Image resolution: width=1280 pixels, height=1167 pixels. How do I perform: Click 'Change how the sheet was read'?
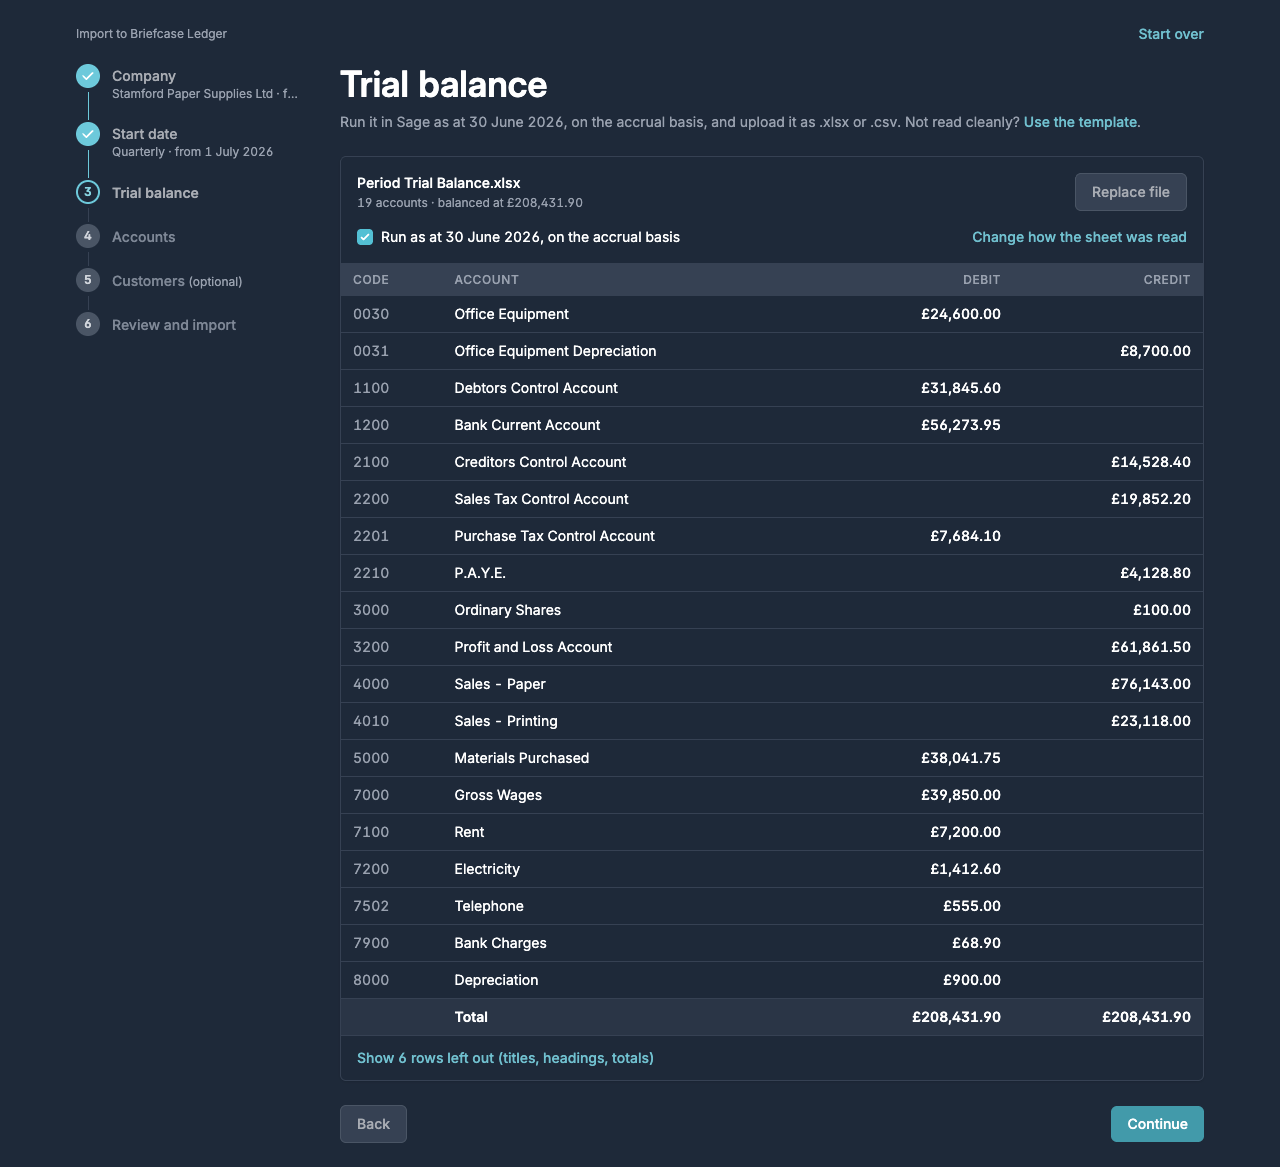pyautogui.click(x=1079, y=237)
